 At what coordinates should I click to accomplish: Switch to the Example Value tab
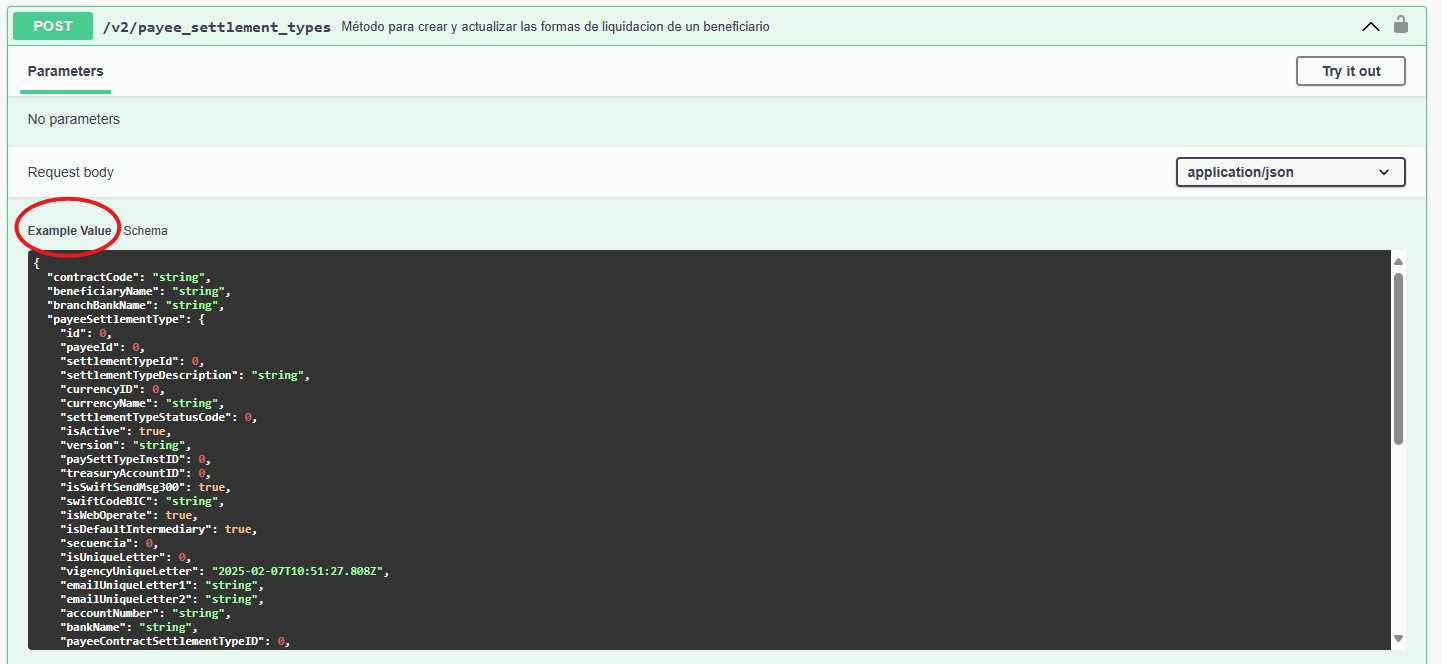(x=69, y=231)
